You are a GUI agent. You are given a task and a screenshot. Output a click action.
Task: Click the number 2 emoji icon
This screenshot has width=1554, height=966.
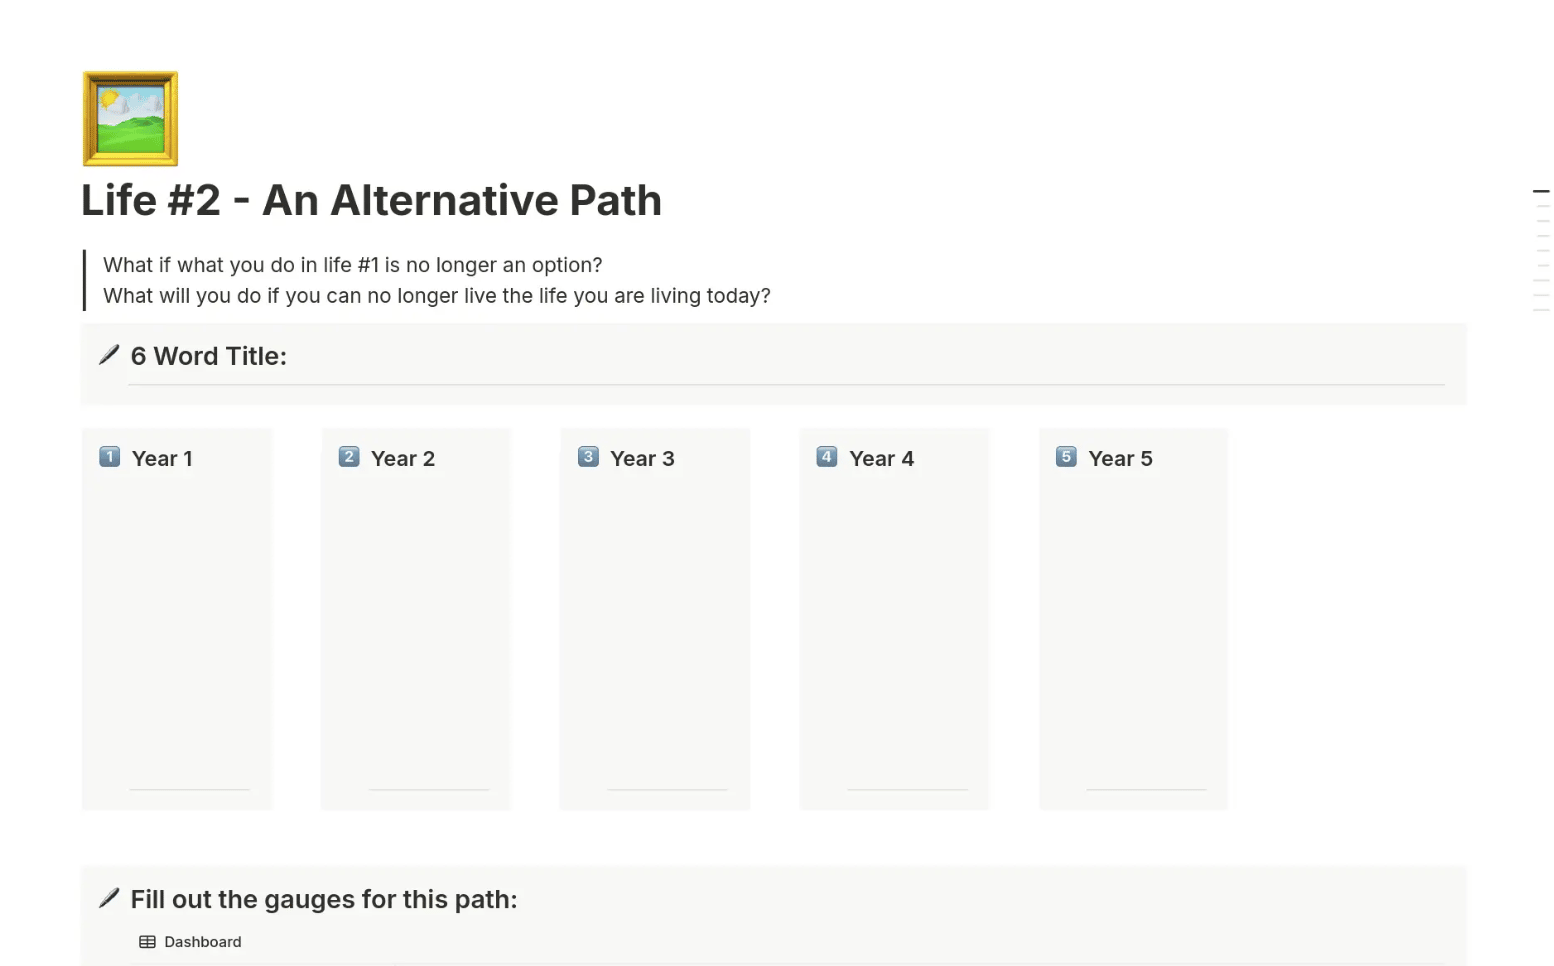(349, 457)
